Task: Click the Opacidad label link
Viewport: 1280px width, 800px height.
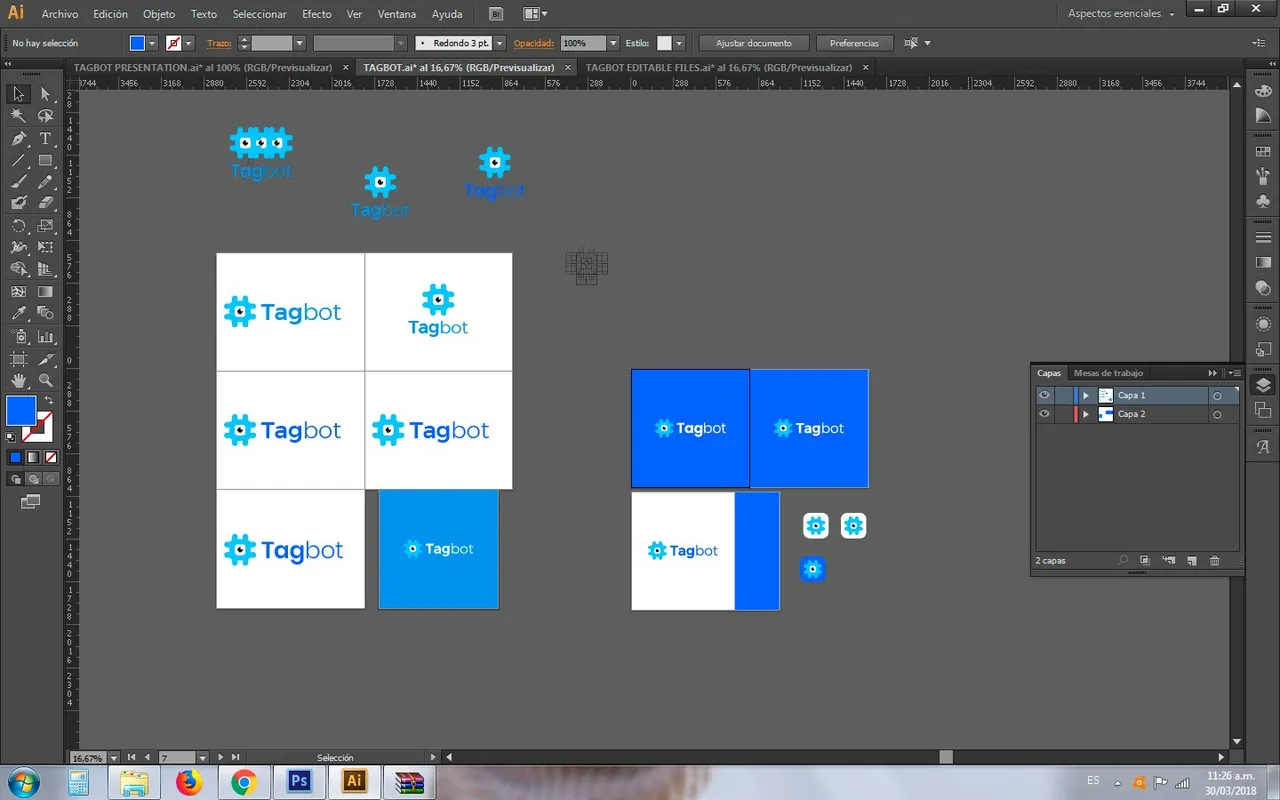Action: 534,43
